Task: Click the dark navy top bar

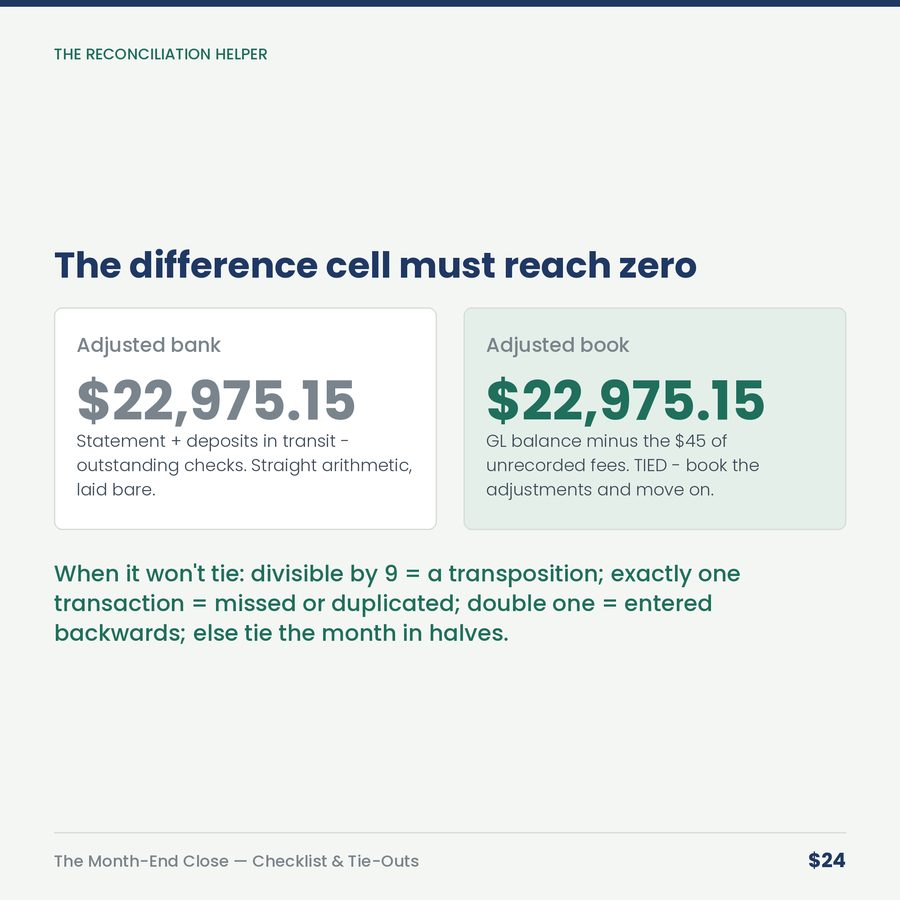Action: [x=450, y=3]
